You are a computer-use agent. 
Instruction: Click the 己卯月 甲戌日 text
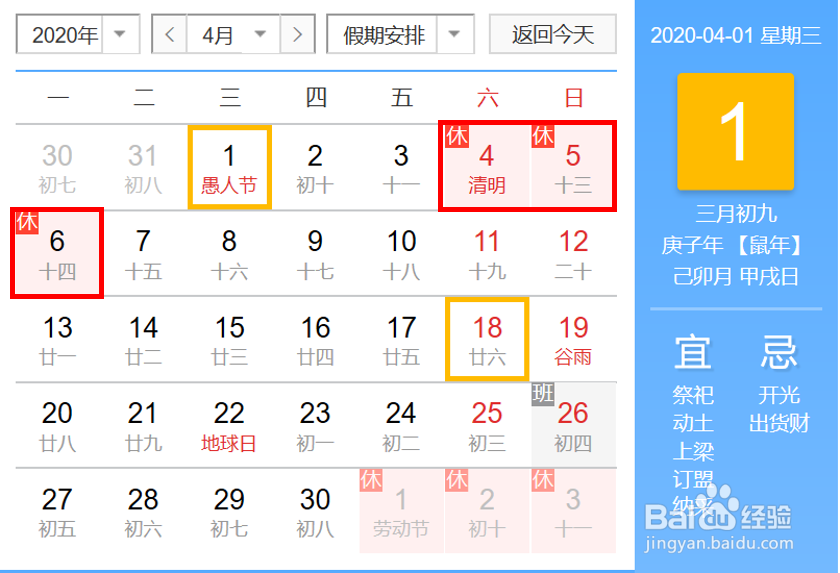736,277
